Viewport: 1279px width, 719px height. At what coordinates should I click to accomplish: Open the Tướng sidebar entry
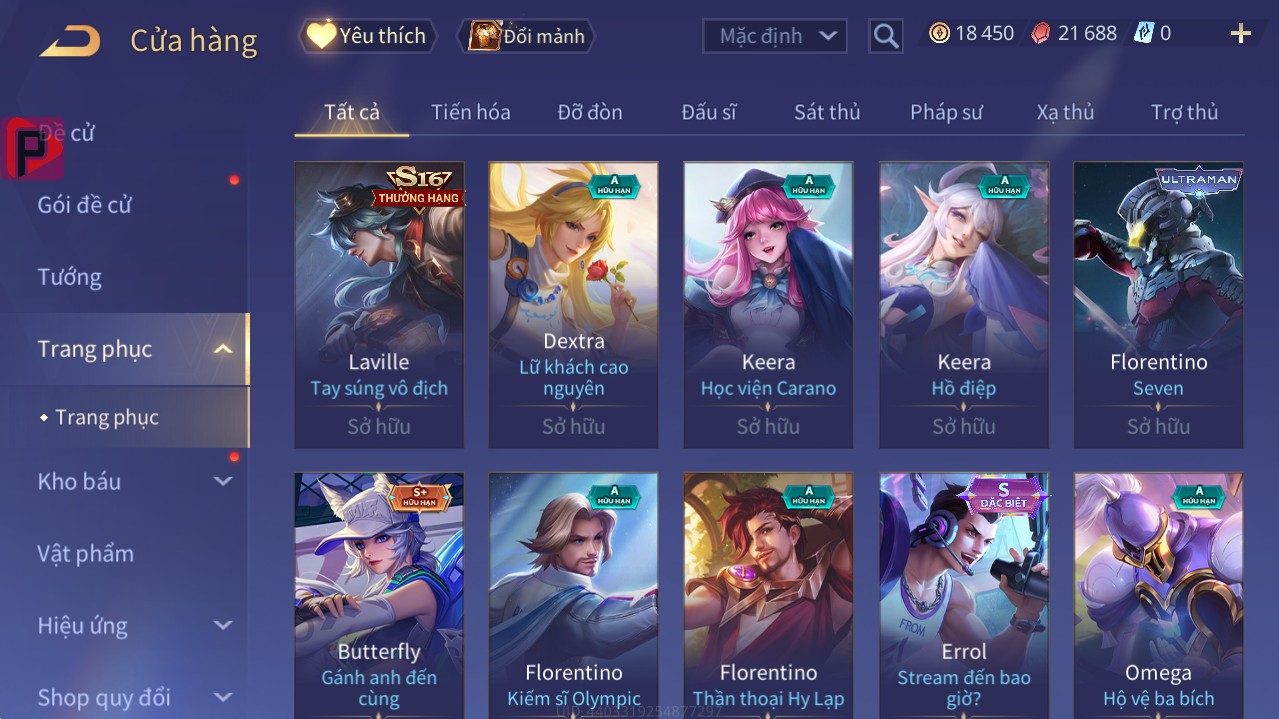coord(70,277)
